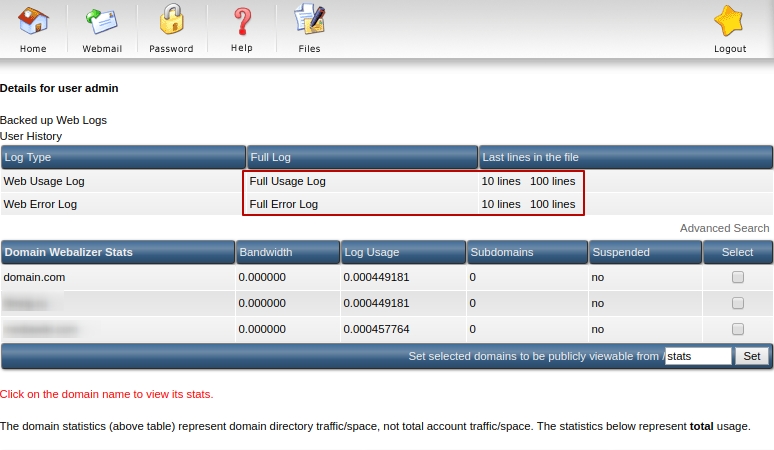Image resolution: width=774 pixels, height=450 pixels.
Task: Click the Set button
Action: click(752, 356)
